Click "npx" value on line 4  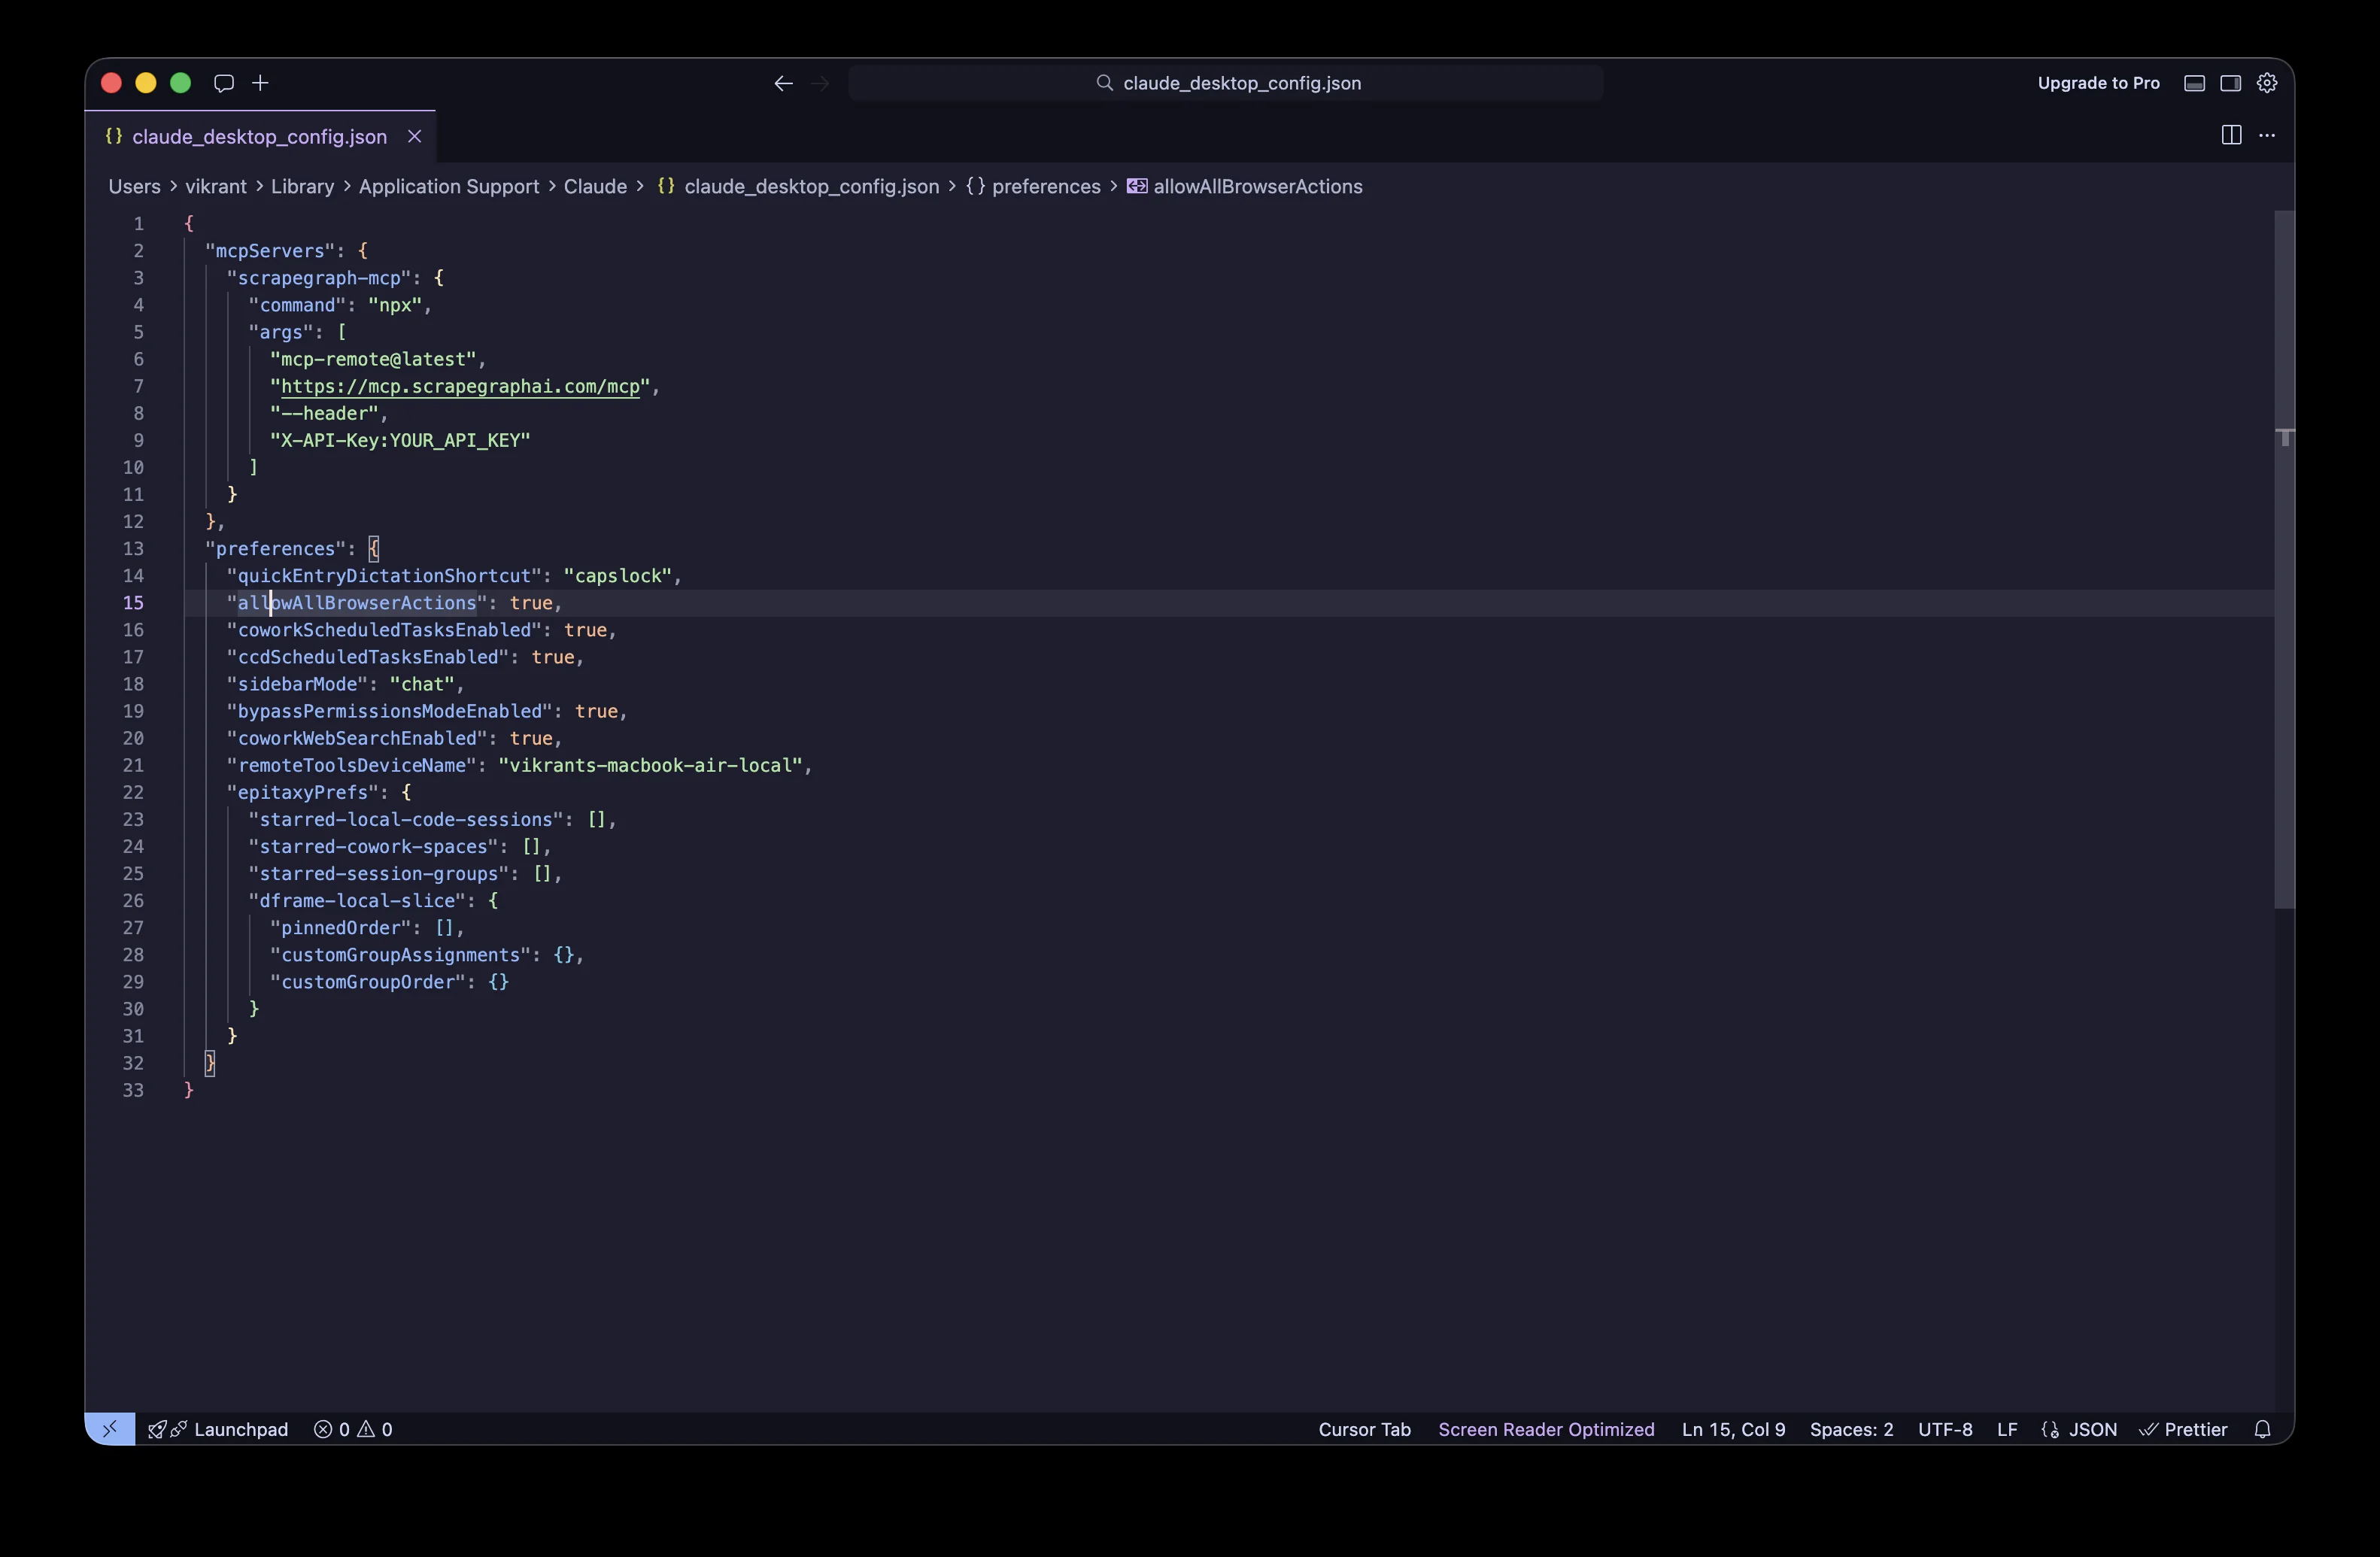point(395,304)
